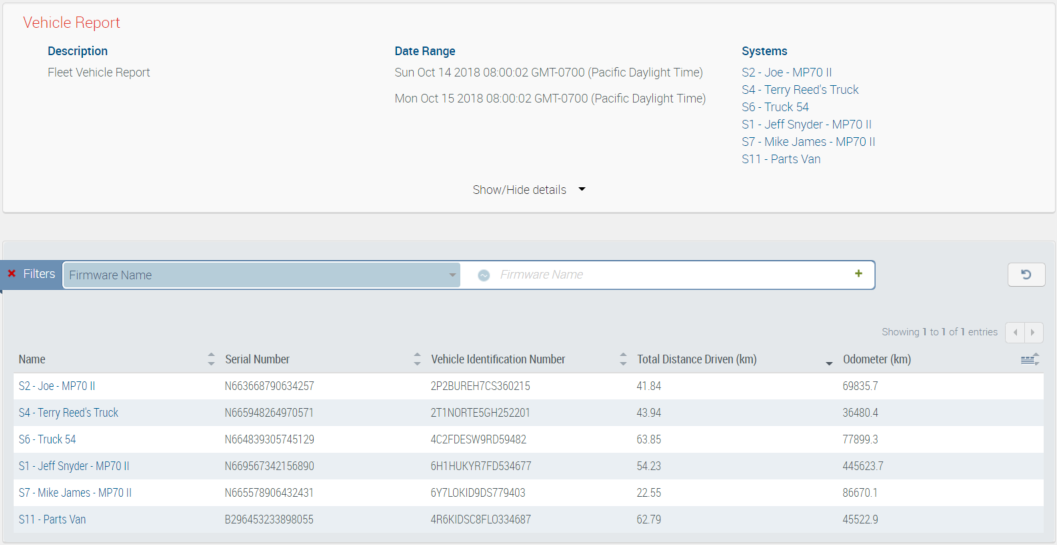Sort by Vehicle Identification Number column
The width and height of the screenshot is (1057, 545).
pyautogui.click(x=498, y=360)
